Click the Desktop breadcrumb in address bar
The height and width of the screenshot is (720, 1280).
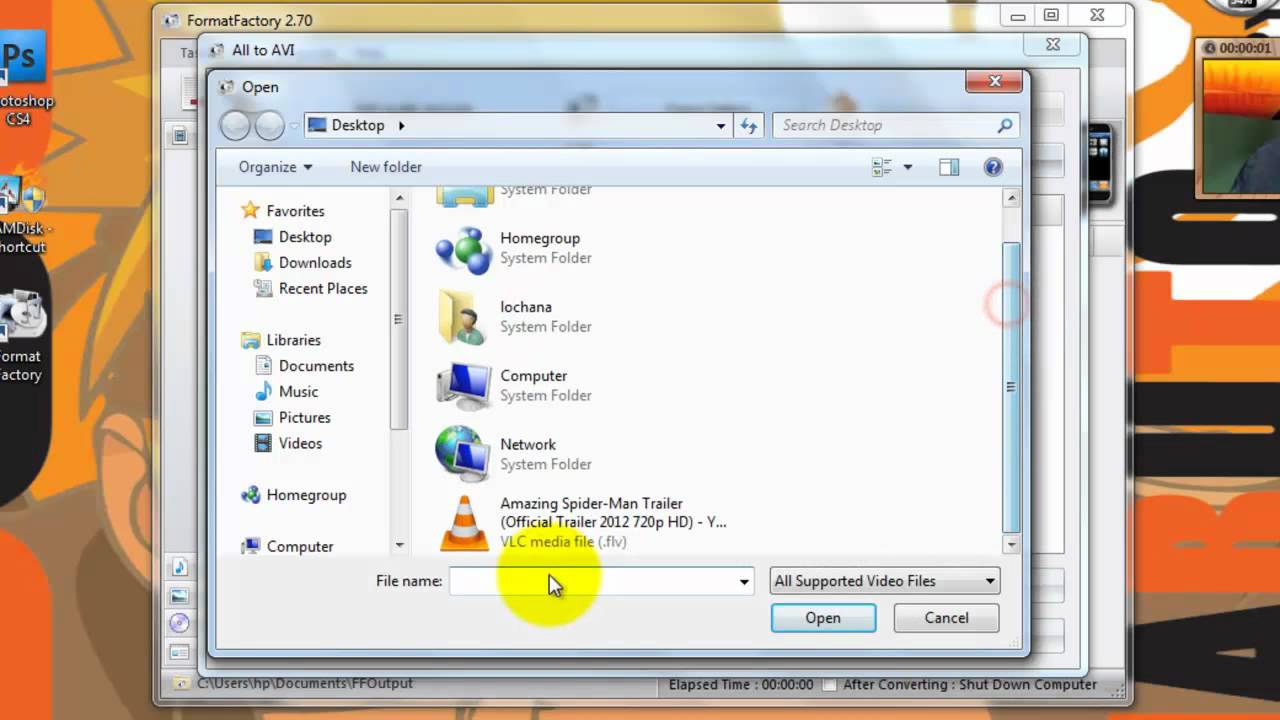[x=358, y=125]
